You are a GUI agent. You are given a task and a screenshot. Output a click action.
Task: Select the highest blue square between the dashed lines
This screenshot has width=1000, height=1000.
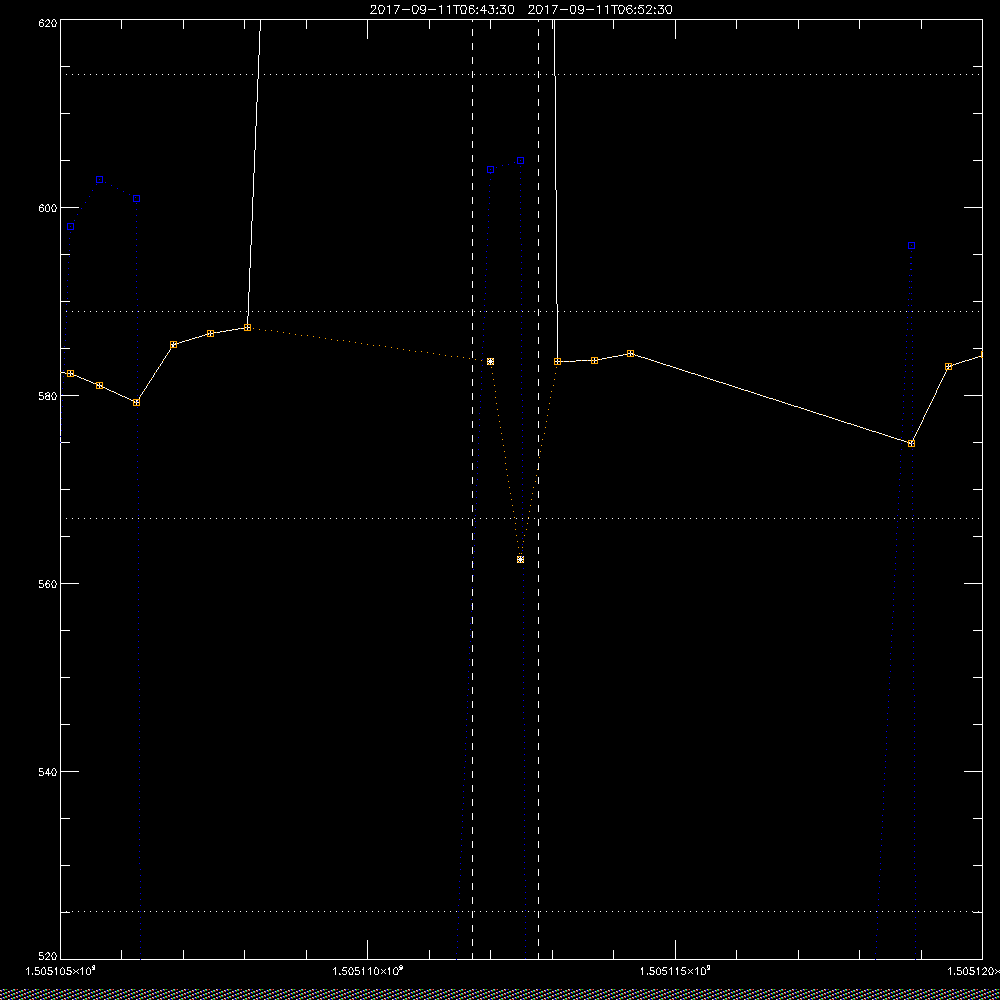pyautogui.click(x=520, y=161)
